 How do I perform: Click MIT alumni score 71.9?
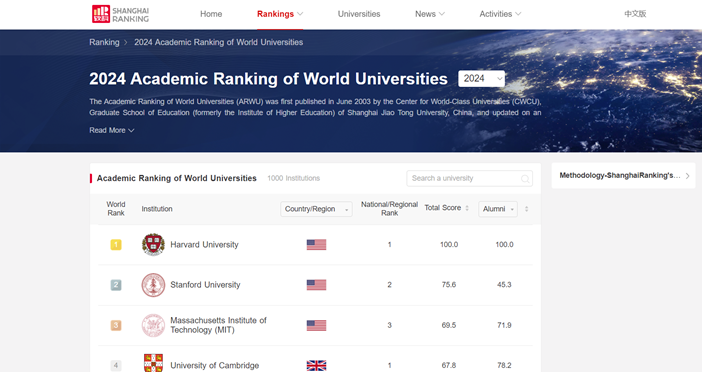[x=504, y=325]
